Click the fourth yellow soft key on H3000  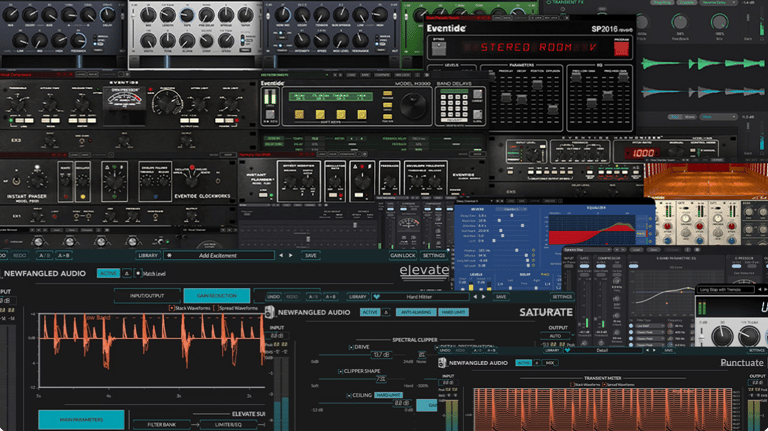[x=361, y=114]
